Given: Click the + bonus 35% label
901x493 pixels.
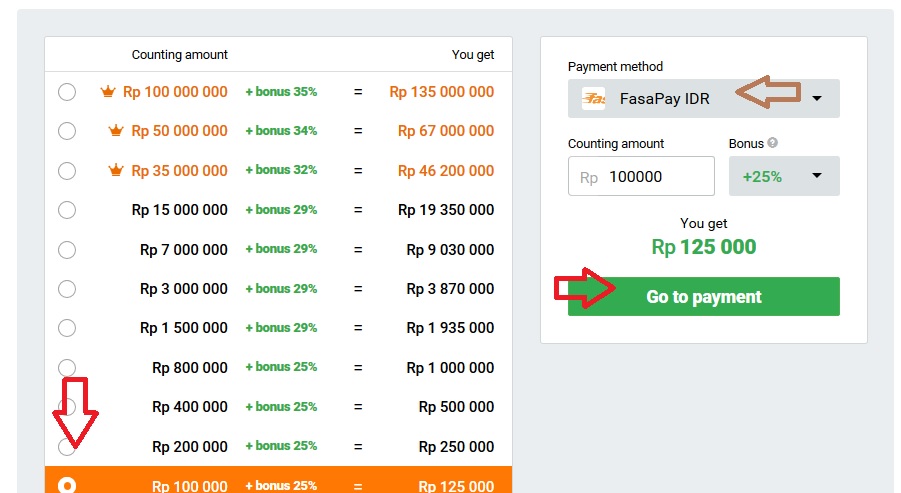Looking at the screenshot, I should (x=281, y=92).
